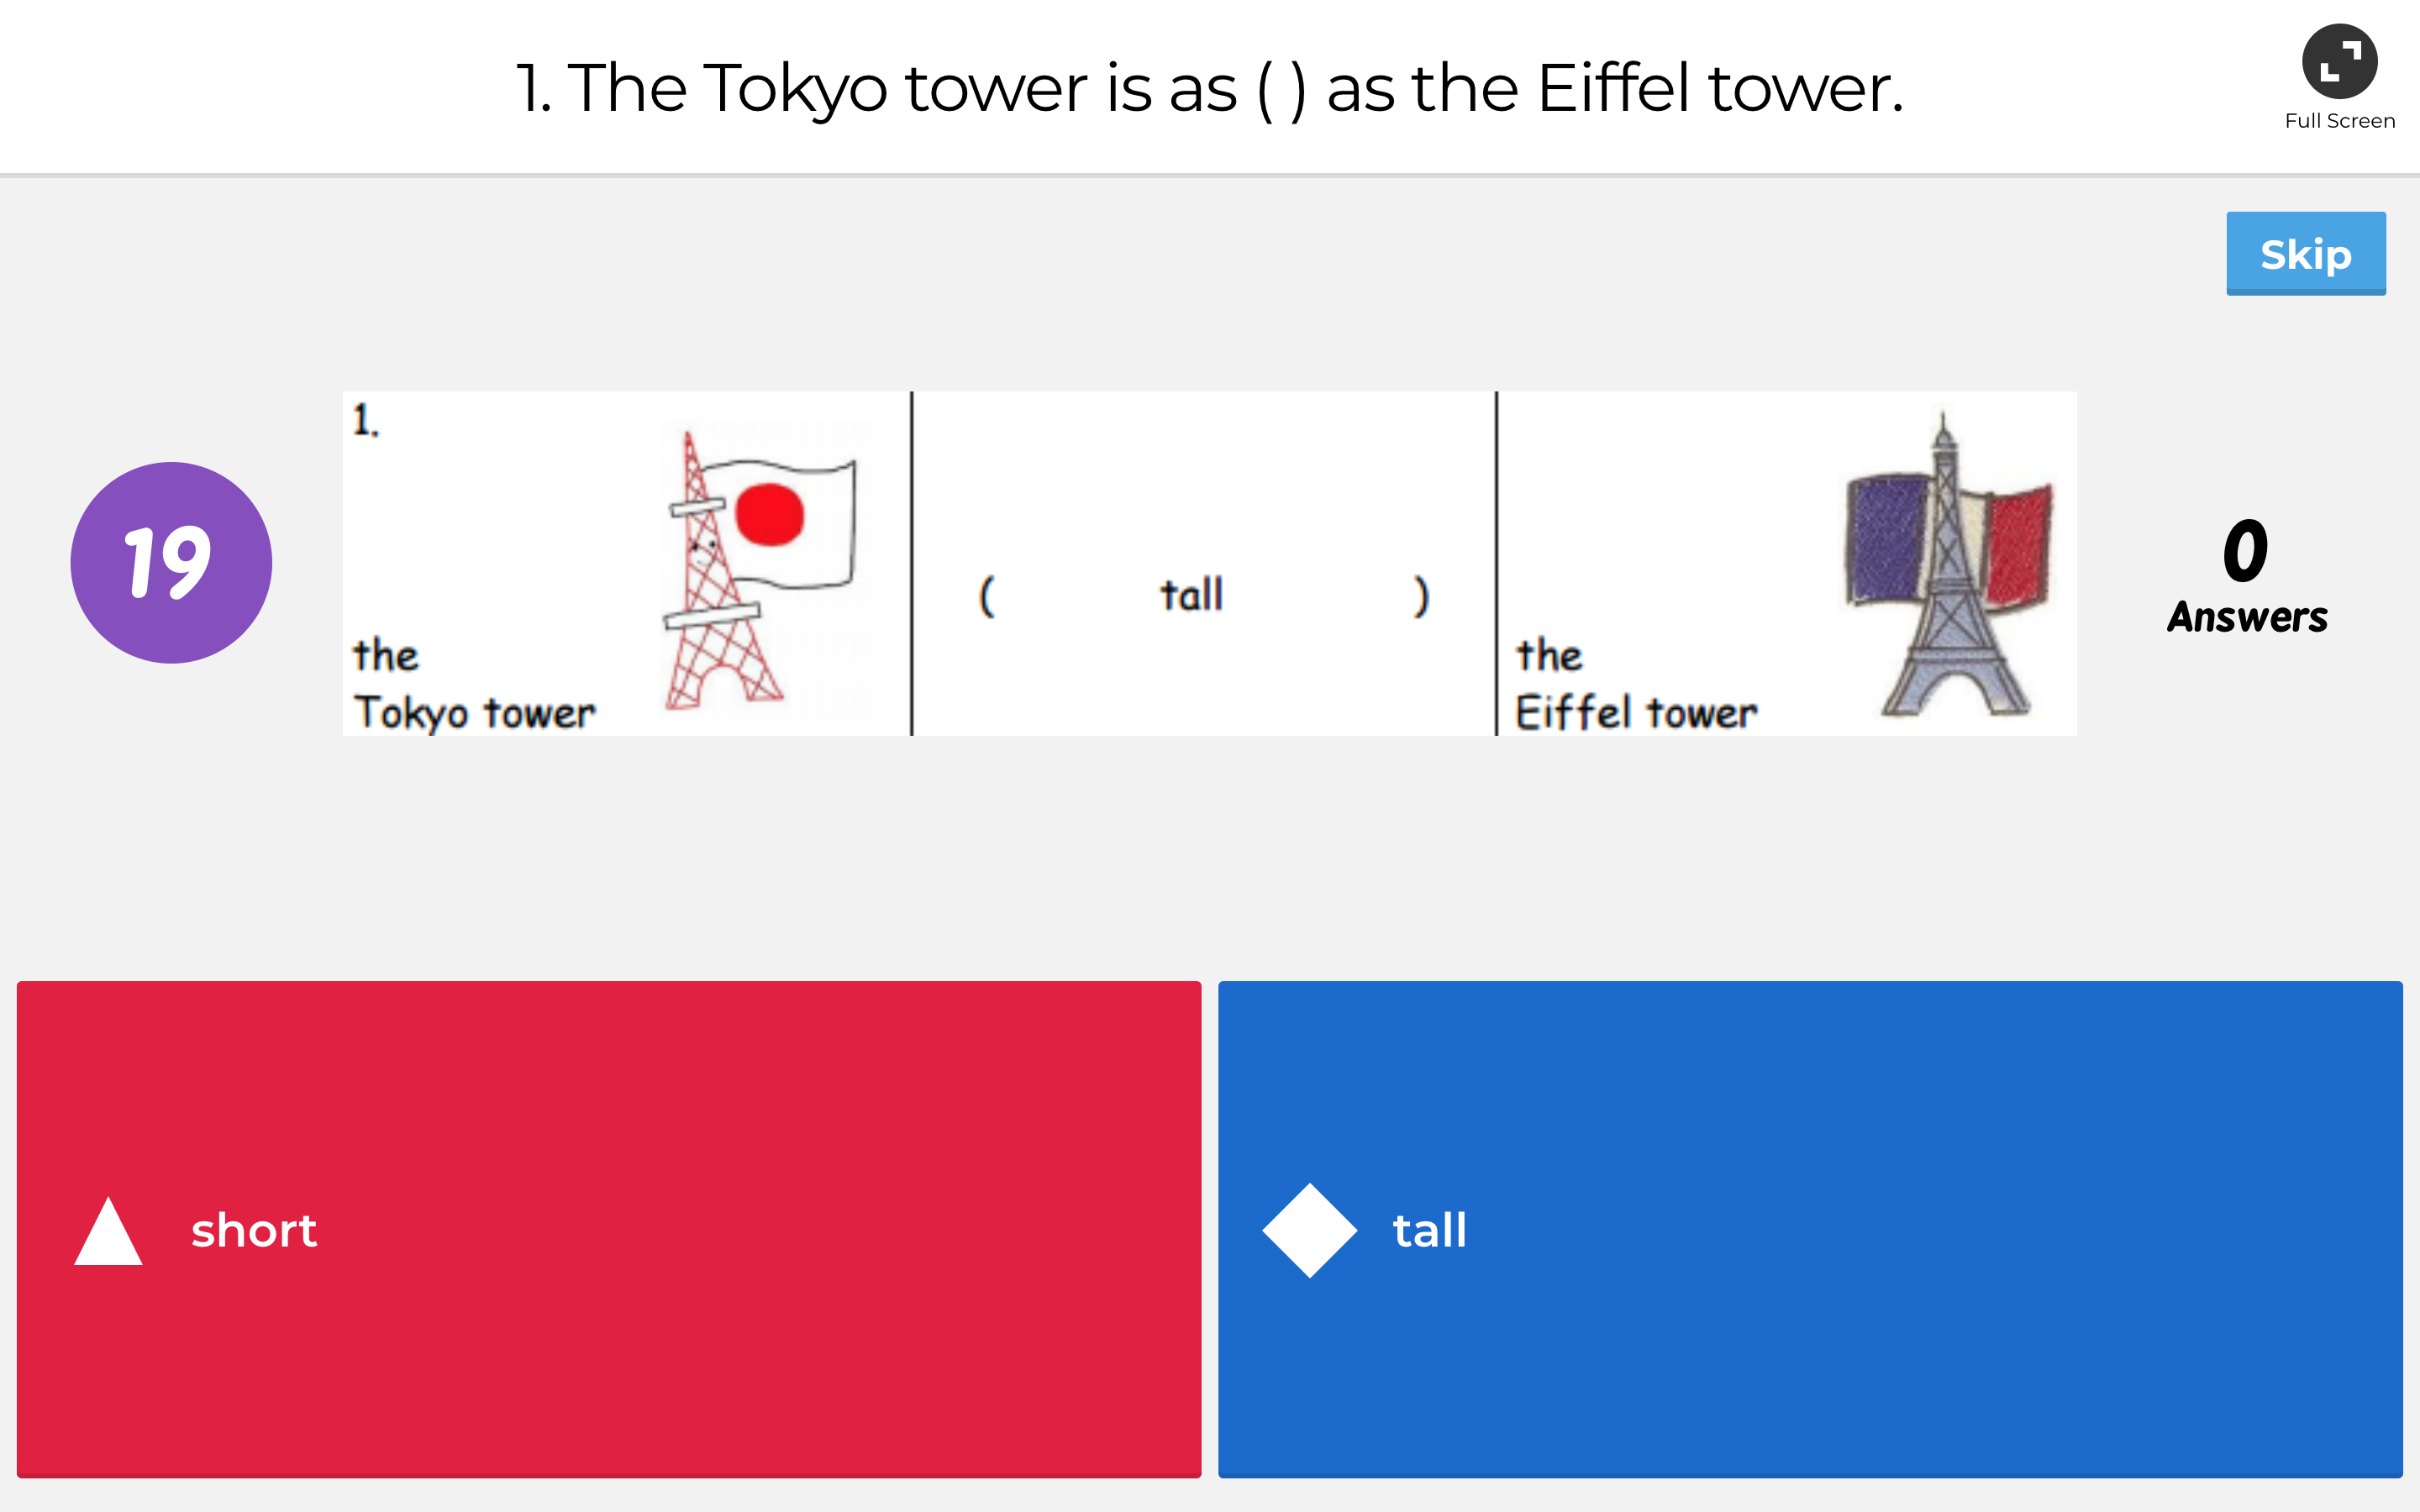Click the question title text at the top
Viewport: 2420px width, 1512px height.
pos(1210,87)
